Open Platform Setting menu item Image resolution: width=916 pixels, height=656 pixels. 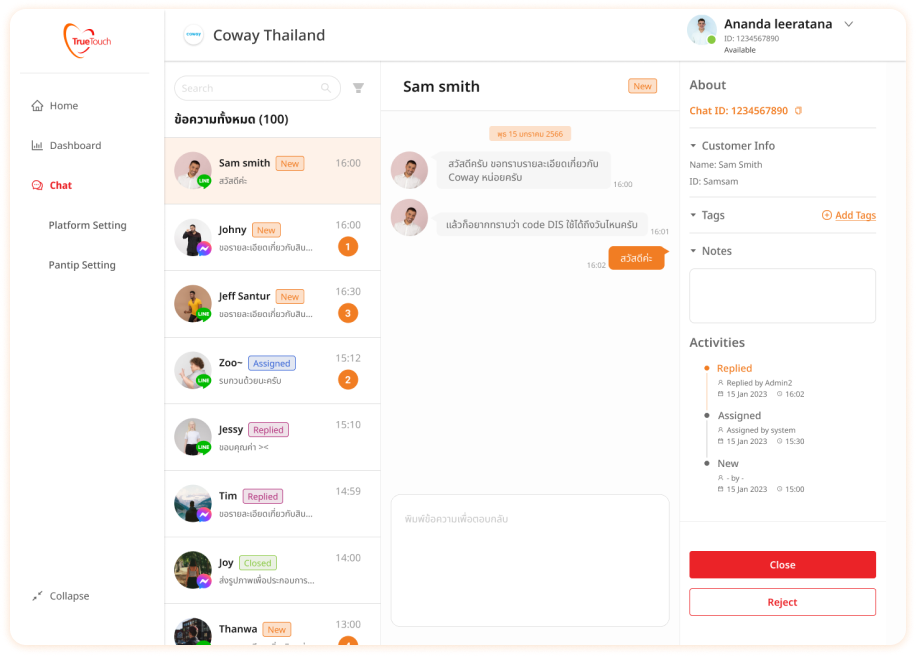(x=88, y=225)
